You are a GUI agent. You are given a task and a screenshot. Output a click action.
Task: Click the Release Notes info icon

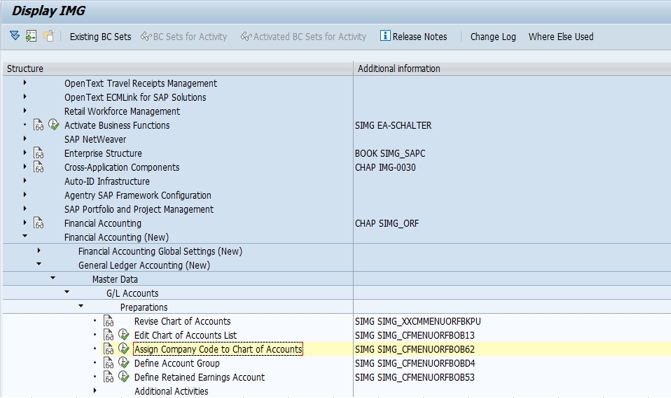(385, 36)
